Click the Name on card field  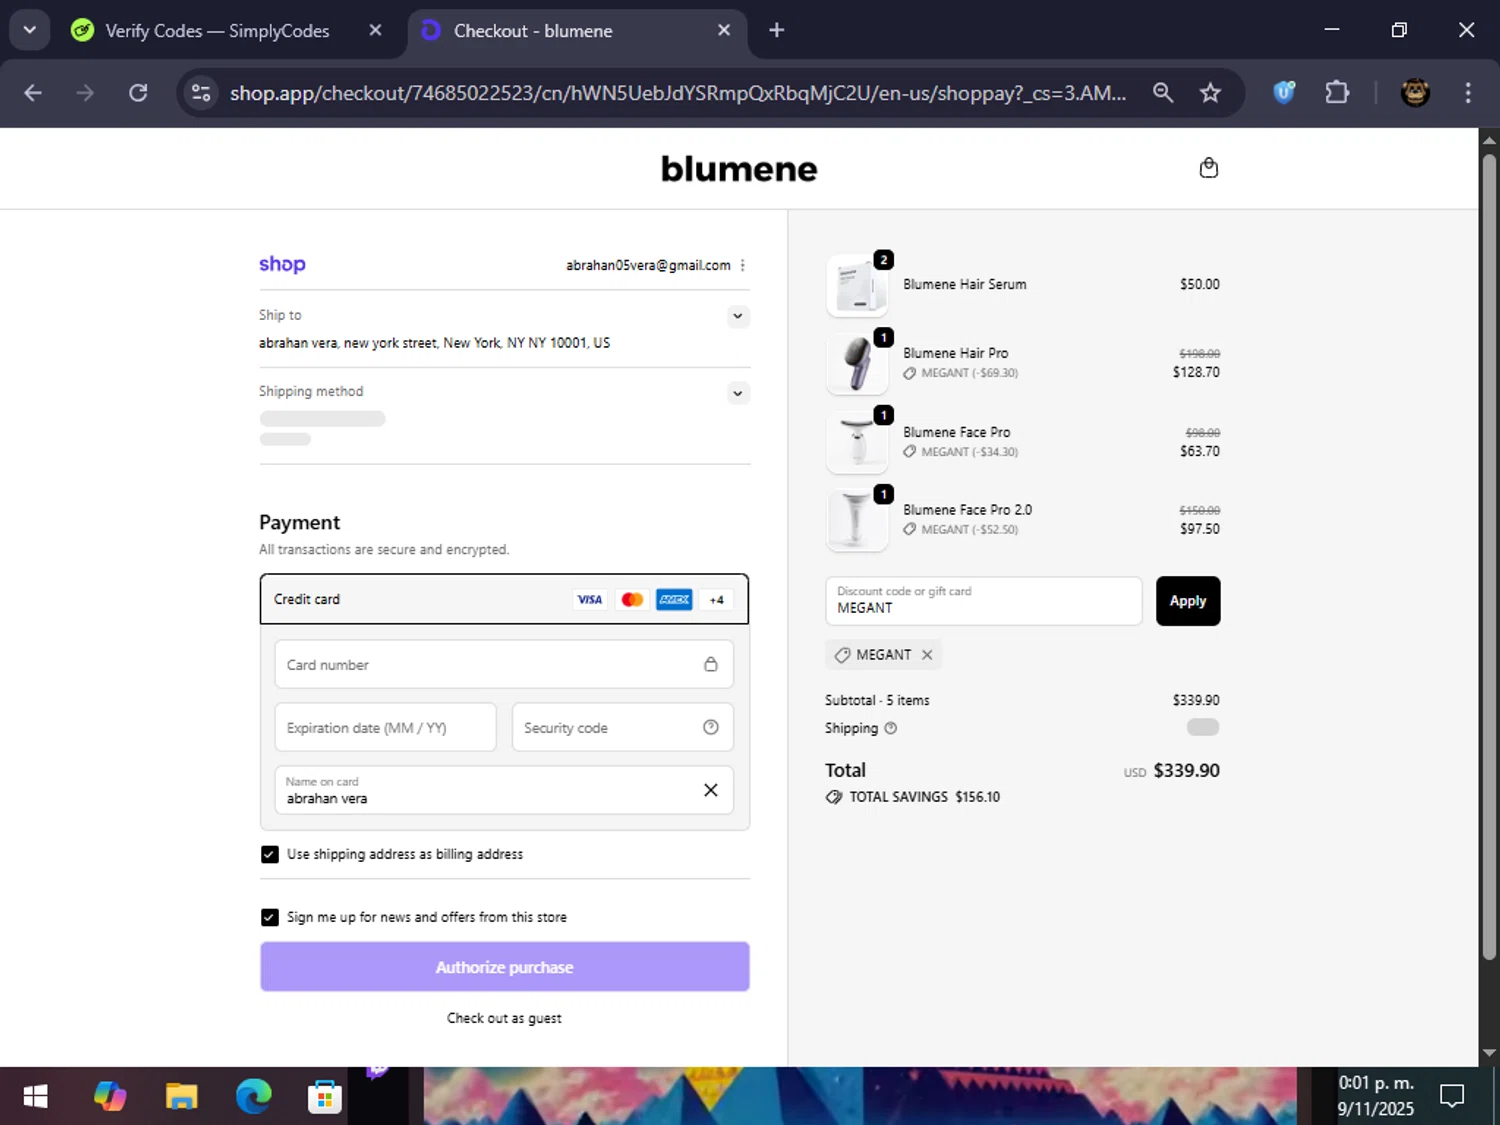click(x=504, y=790)
